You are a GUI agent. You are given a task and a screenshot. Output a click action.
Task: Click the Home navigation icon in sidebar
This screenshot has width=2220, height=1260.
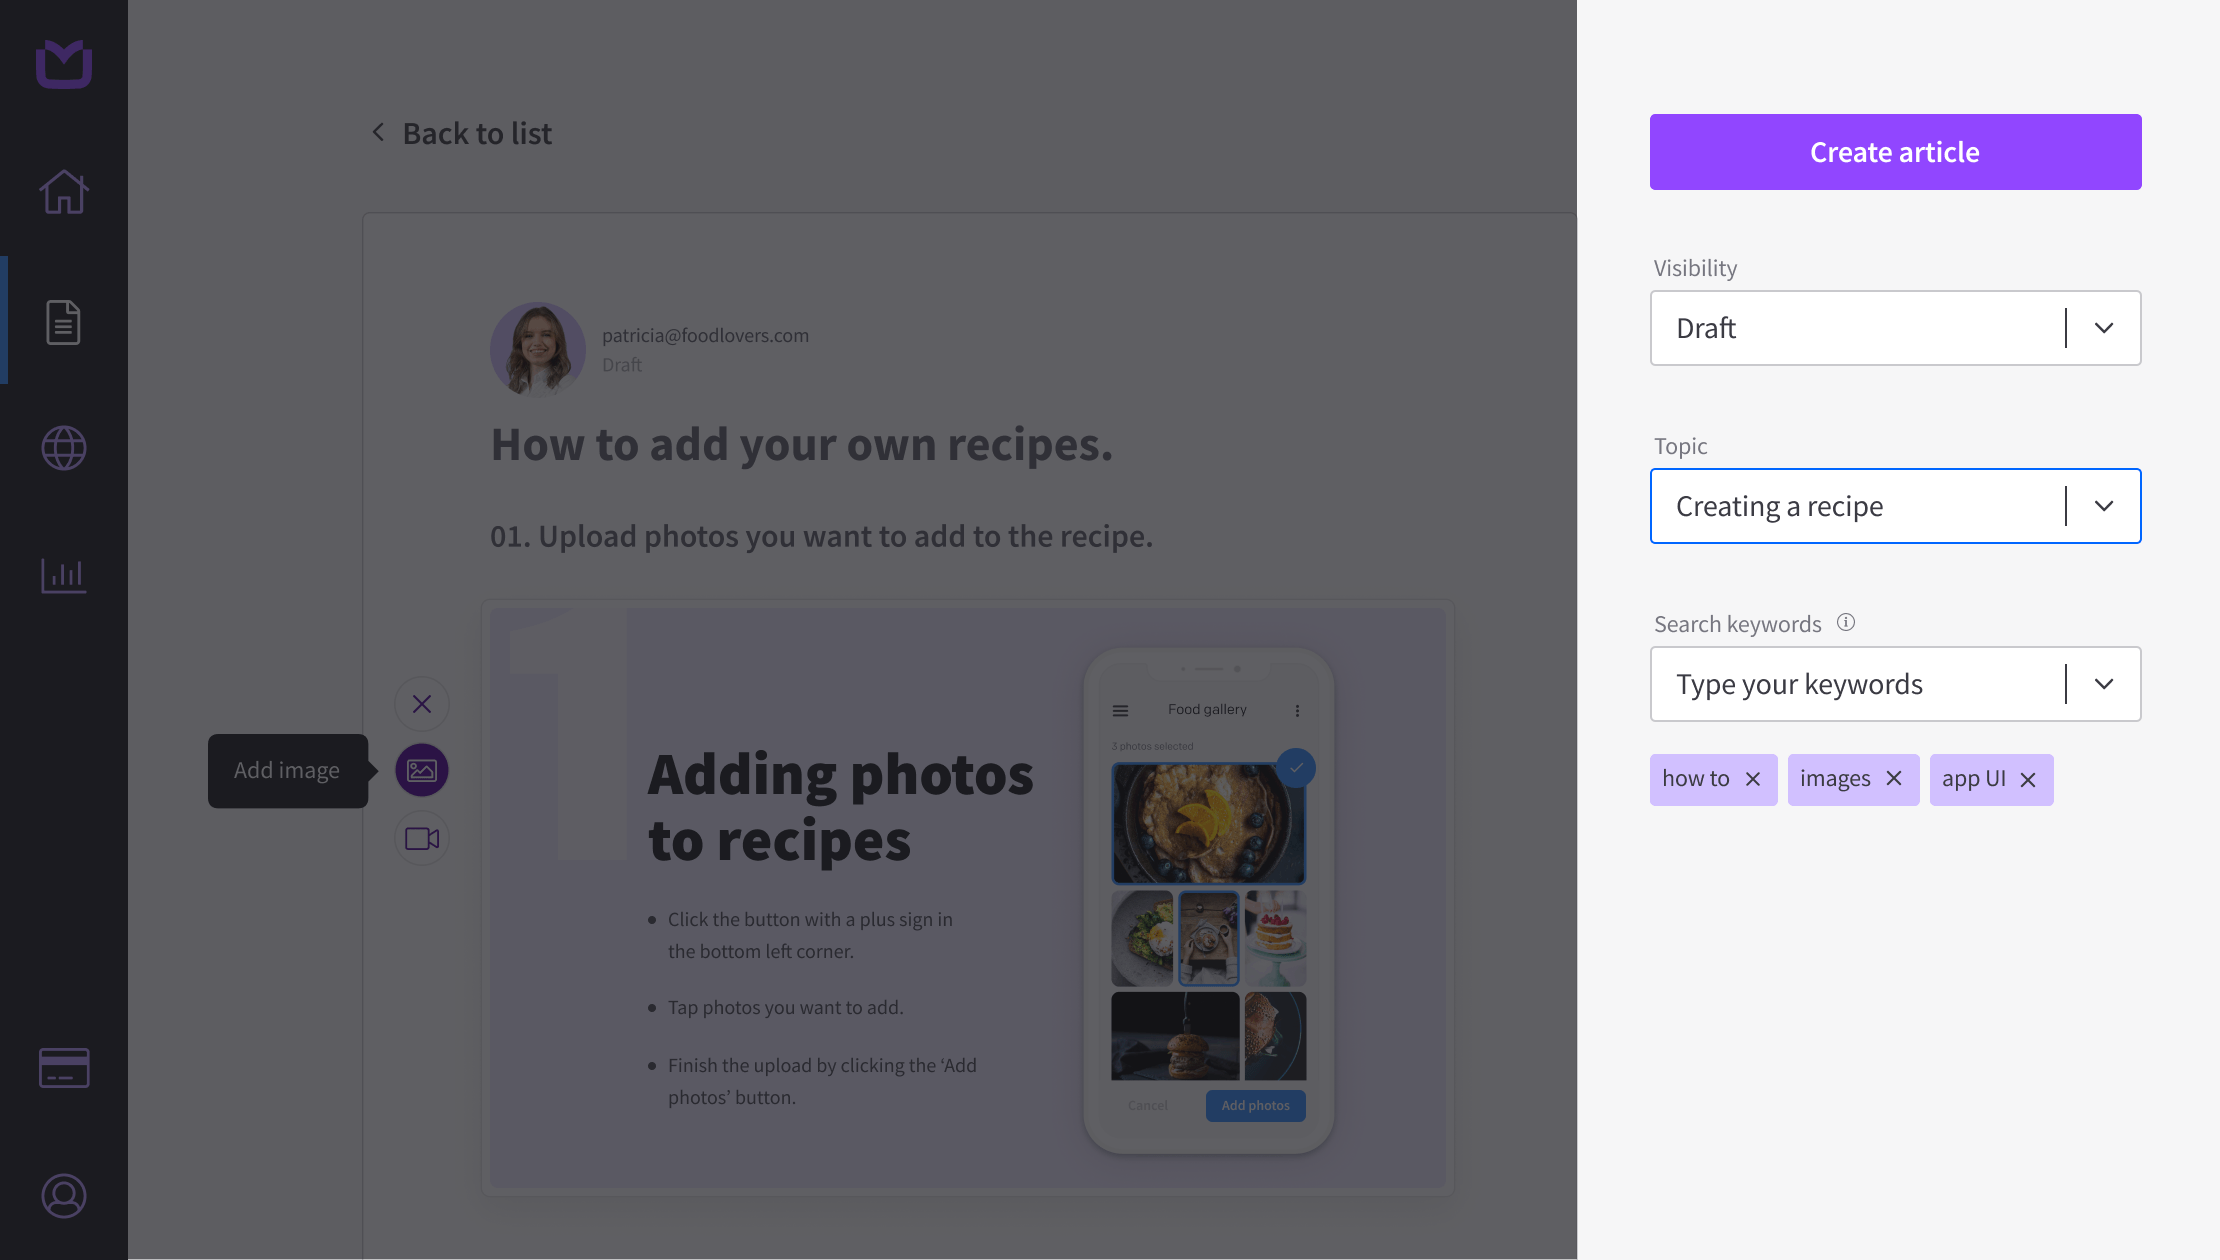point(64,191)
